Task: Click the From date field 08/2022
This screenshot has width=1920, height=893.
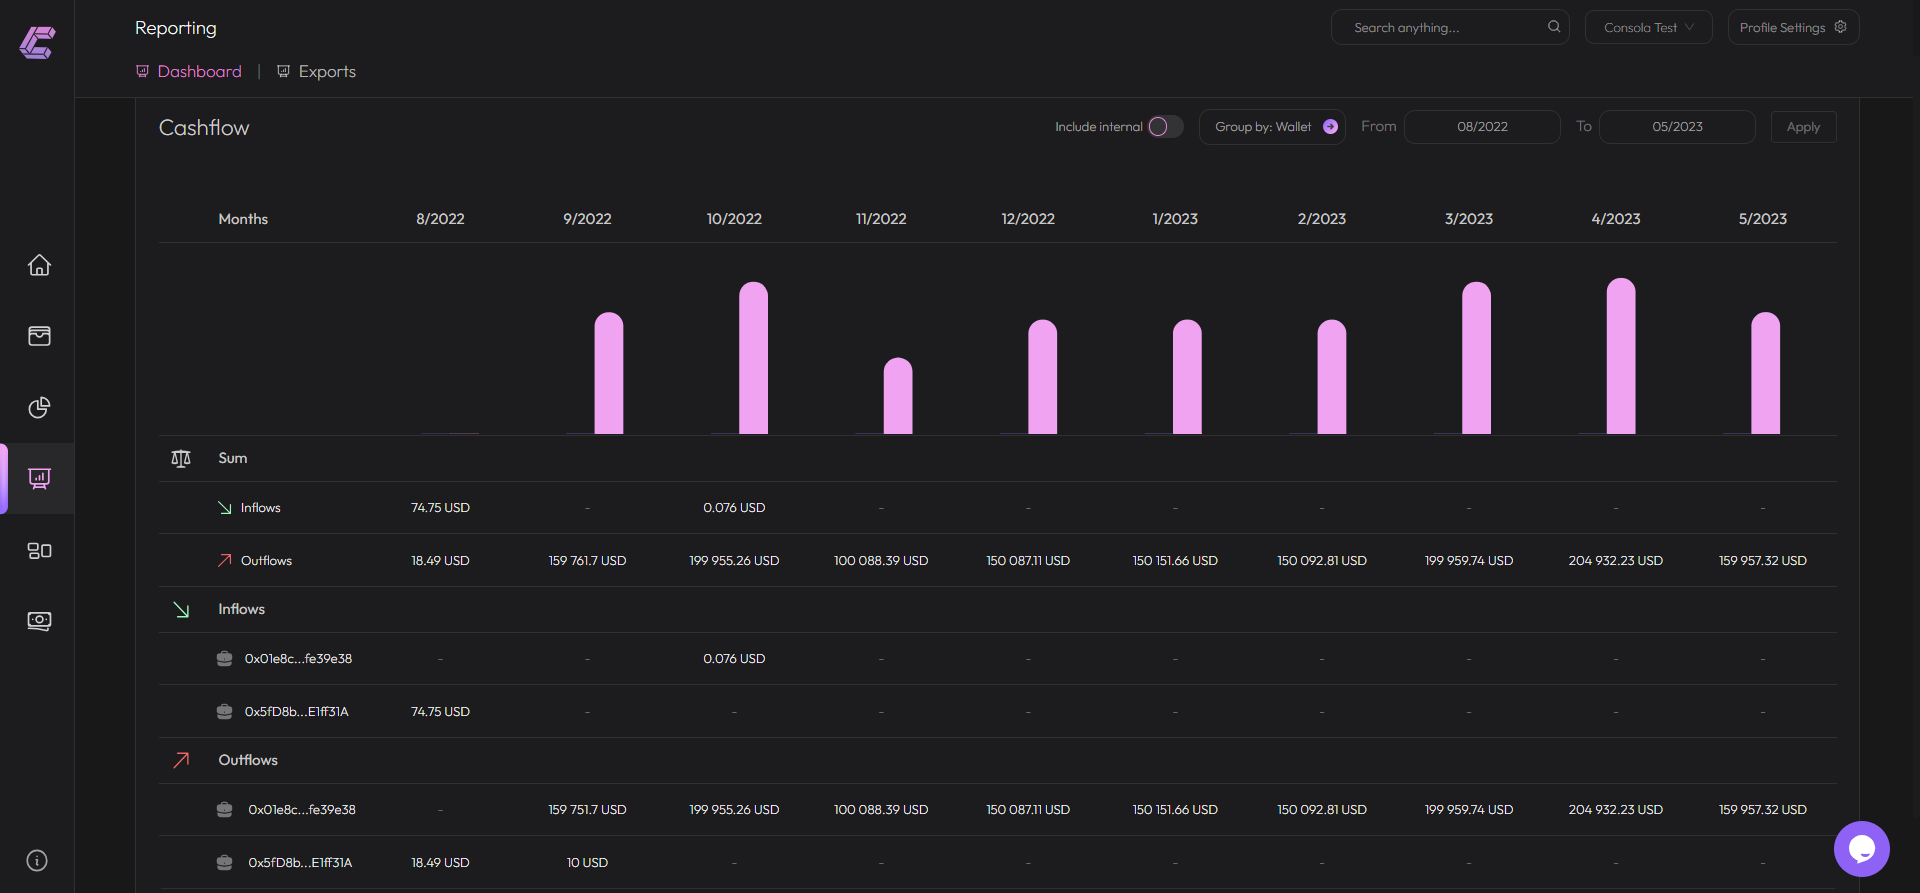Action: coord(1482,127)
